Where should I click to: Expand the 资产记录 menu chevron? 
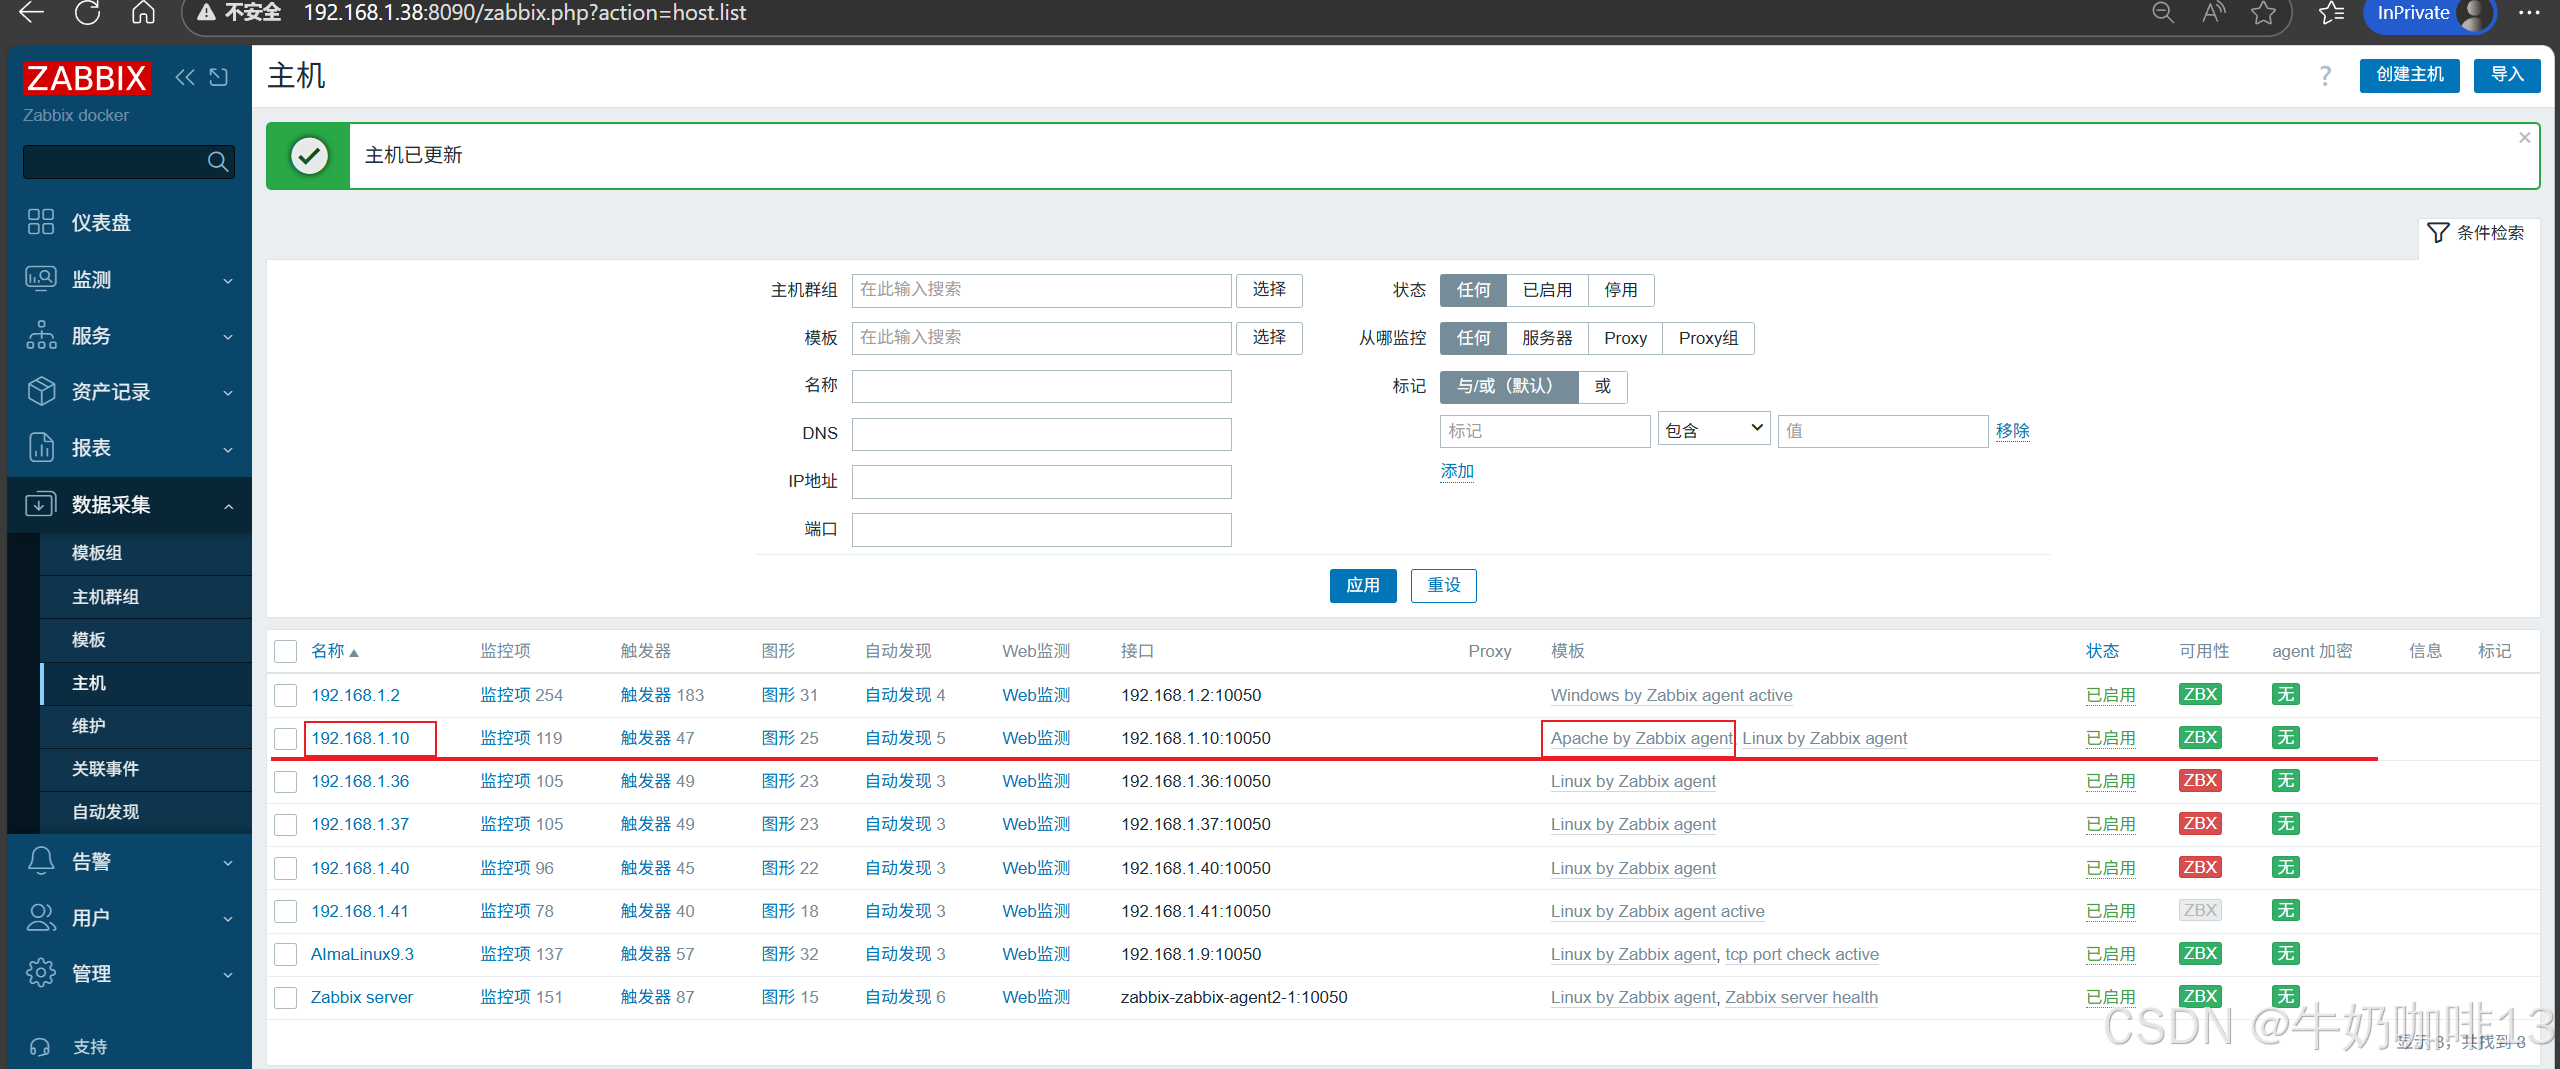click(x=228, y=393)
